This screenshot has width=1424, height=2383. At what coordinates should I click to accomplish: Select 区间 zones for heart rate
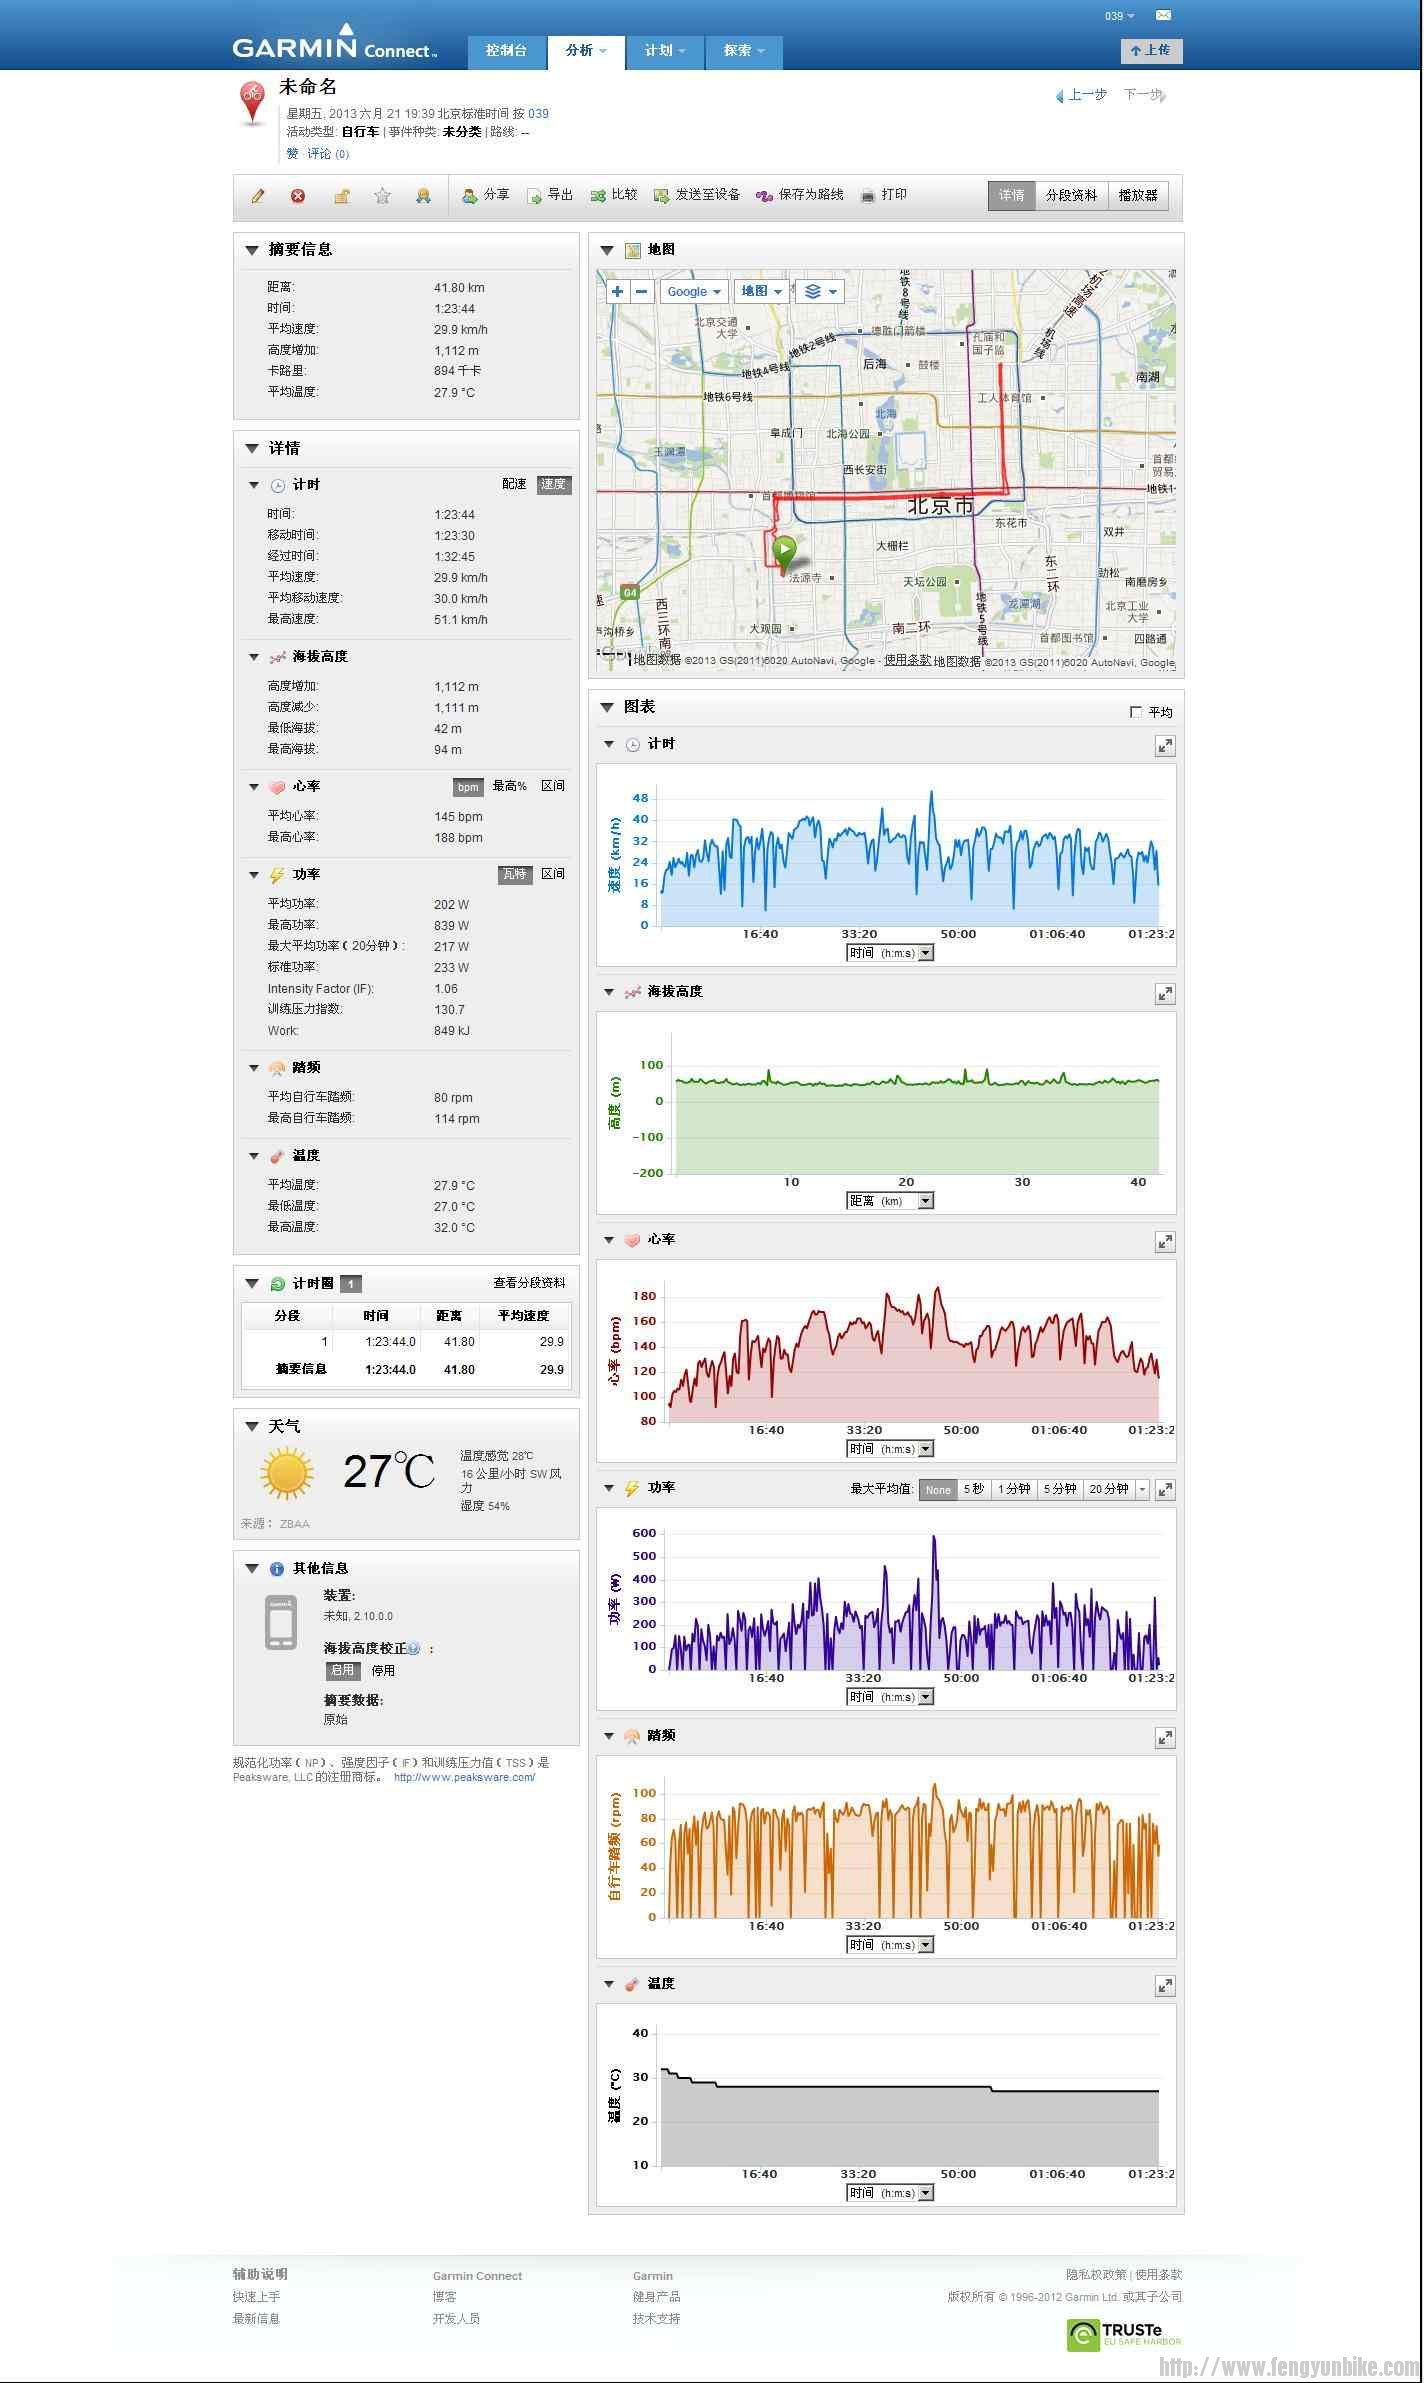click(x=553, y=786)
